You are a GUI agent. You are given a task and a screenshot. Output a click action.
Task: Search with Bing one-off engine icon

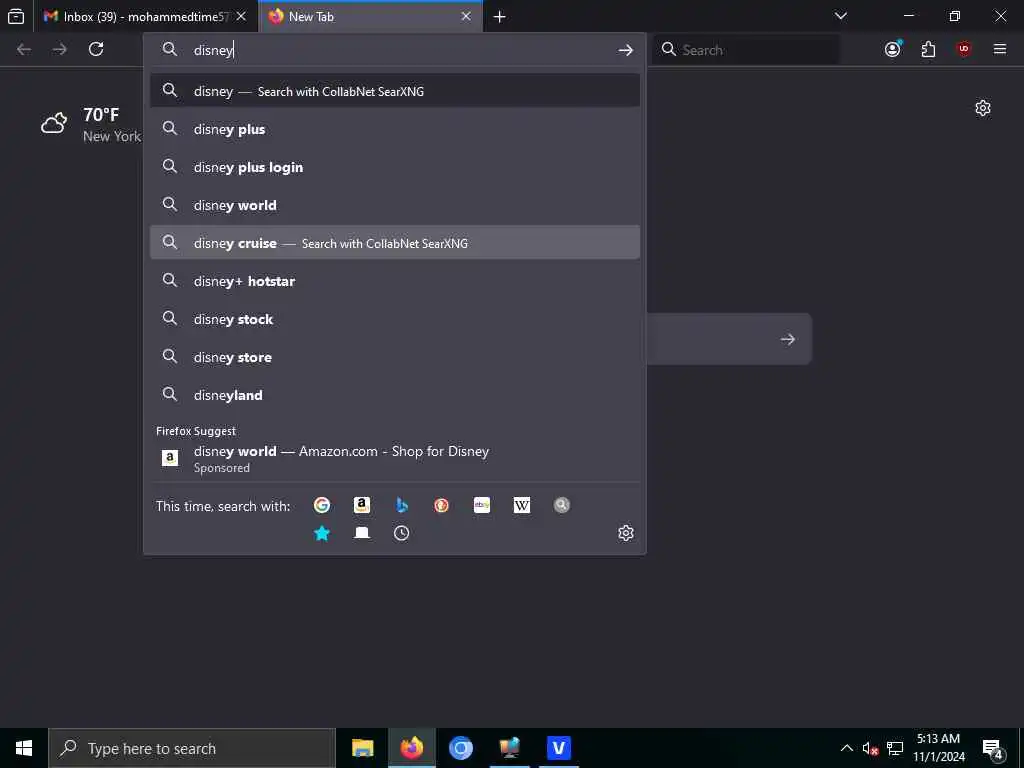(x=402, y=505)
